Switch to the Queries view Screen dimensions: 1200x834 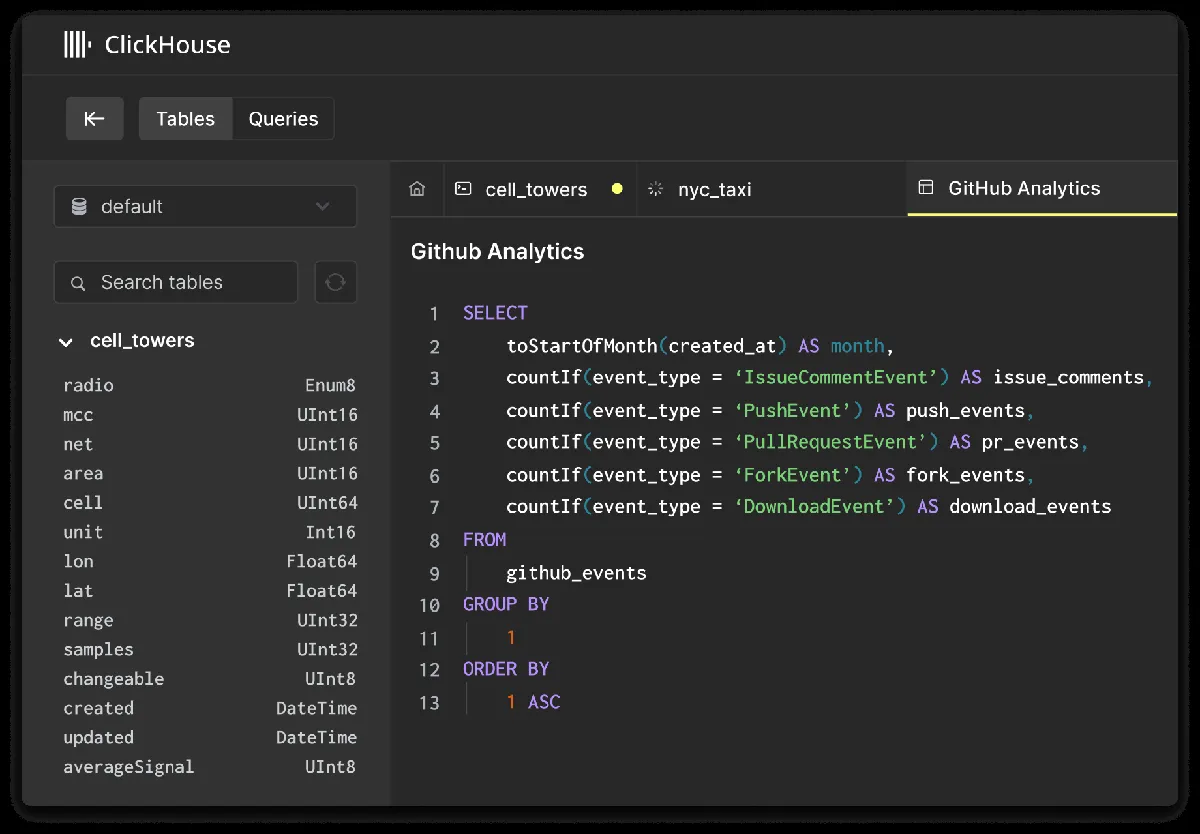[283, 118]
